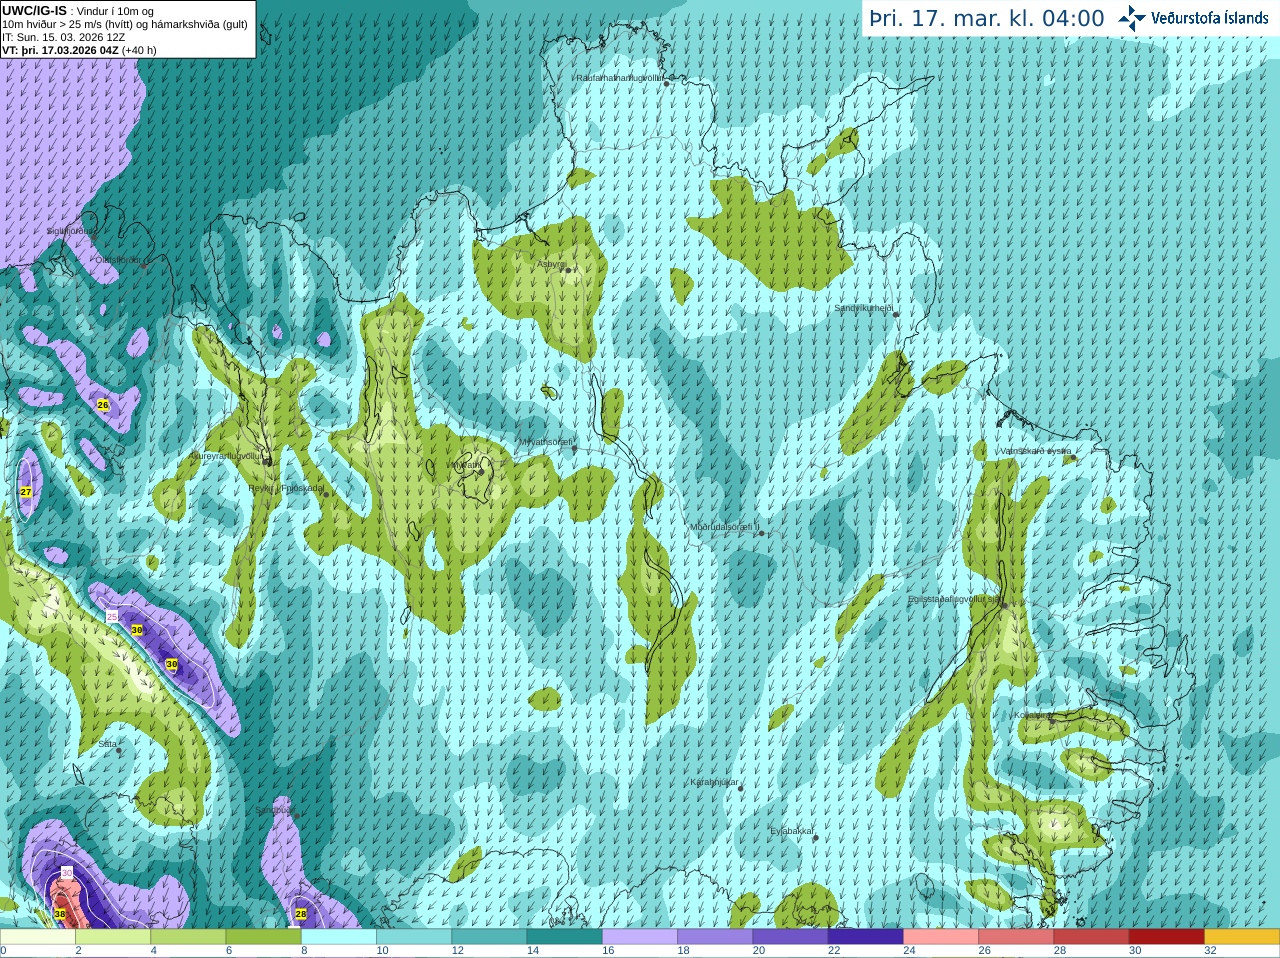Select the white 25 gust contour label
The height and width of the screenshot is (958, 1280).
tap(112, 617)
